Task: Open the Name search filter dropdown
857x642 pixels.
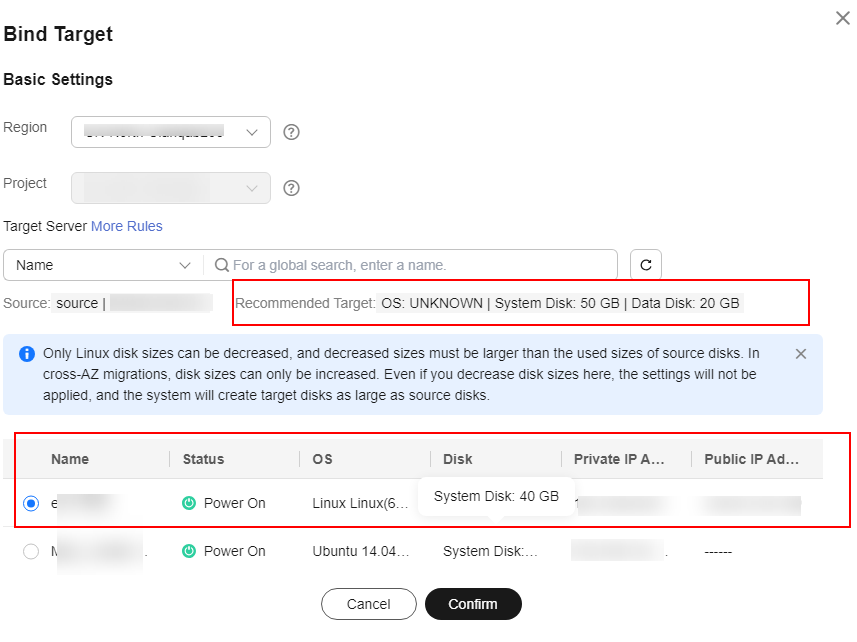Action: (x=103, y=265)
